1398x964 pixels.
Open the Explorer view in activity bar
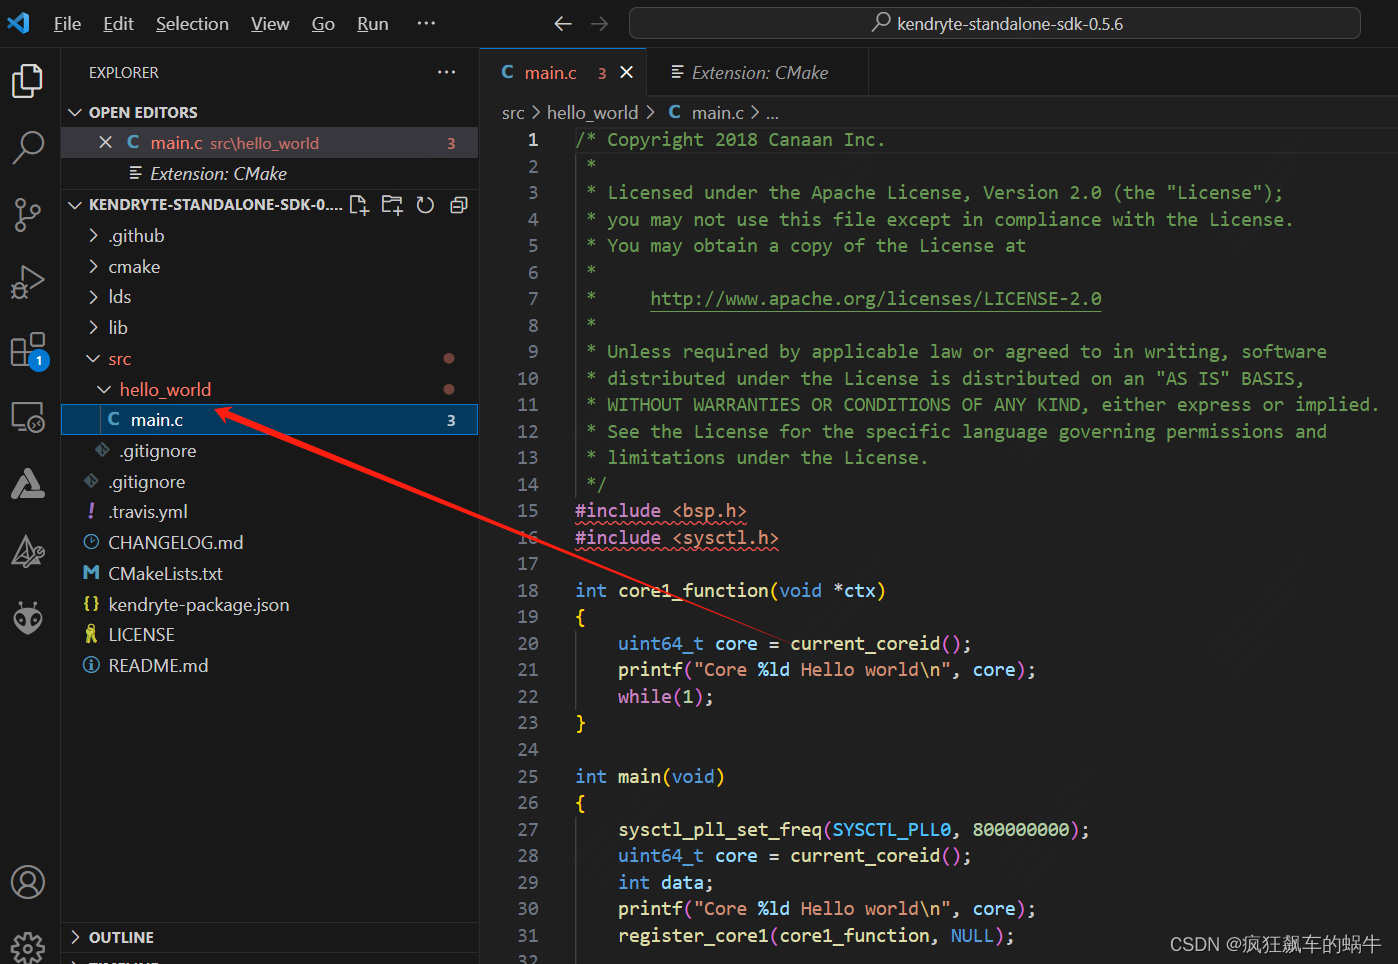(28, 81)
